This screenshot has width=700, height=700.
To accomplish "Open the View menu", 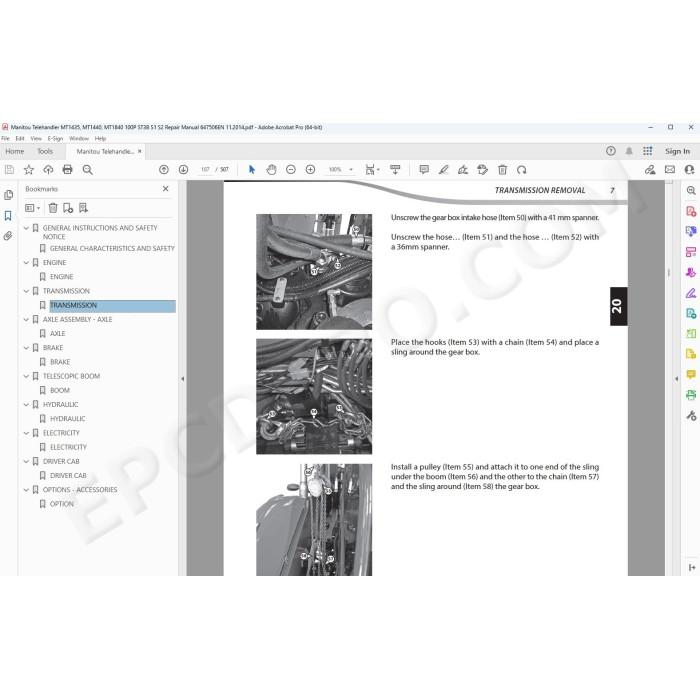I will [36, 139].
